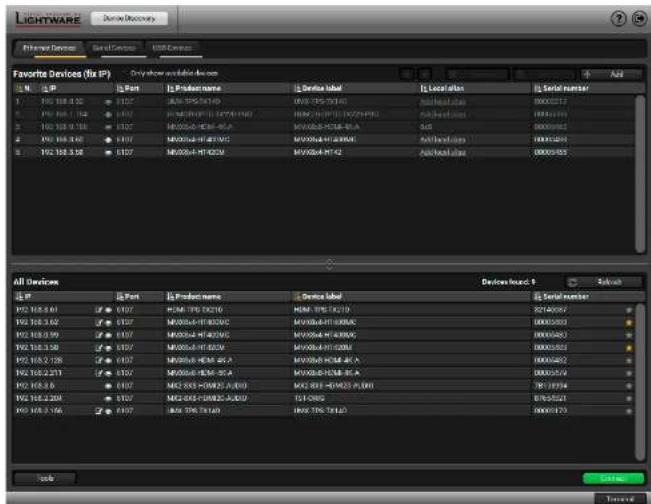Image resolution: width=651 pixels, height=504 pixels.
Task: Click Add local alias in favorite row 2
Action: pyautogui.click(x=443, y=115)
